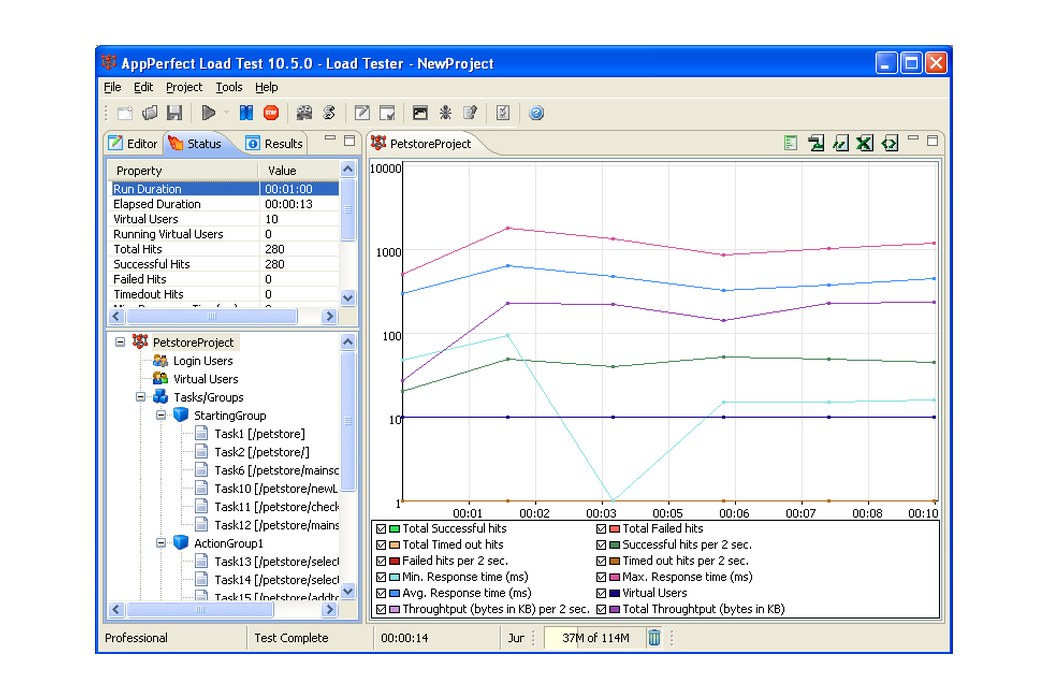
Task: Collapse the PetstoreProject tree node
Action: point(120,342)
